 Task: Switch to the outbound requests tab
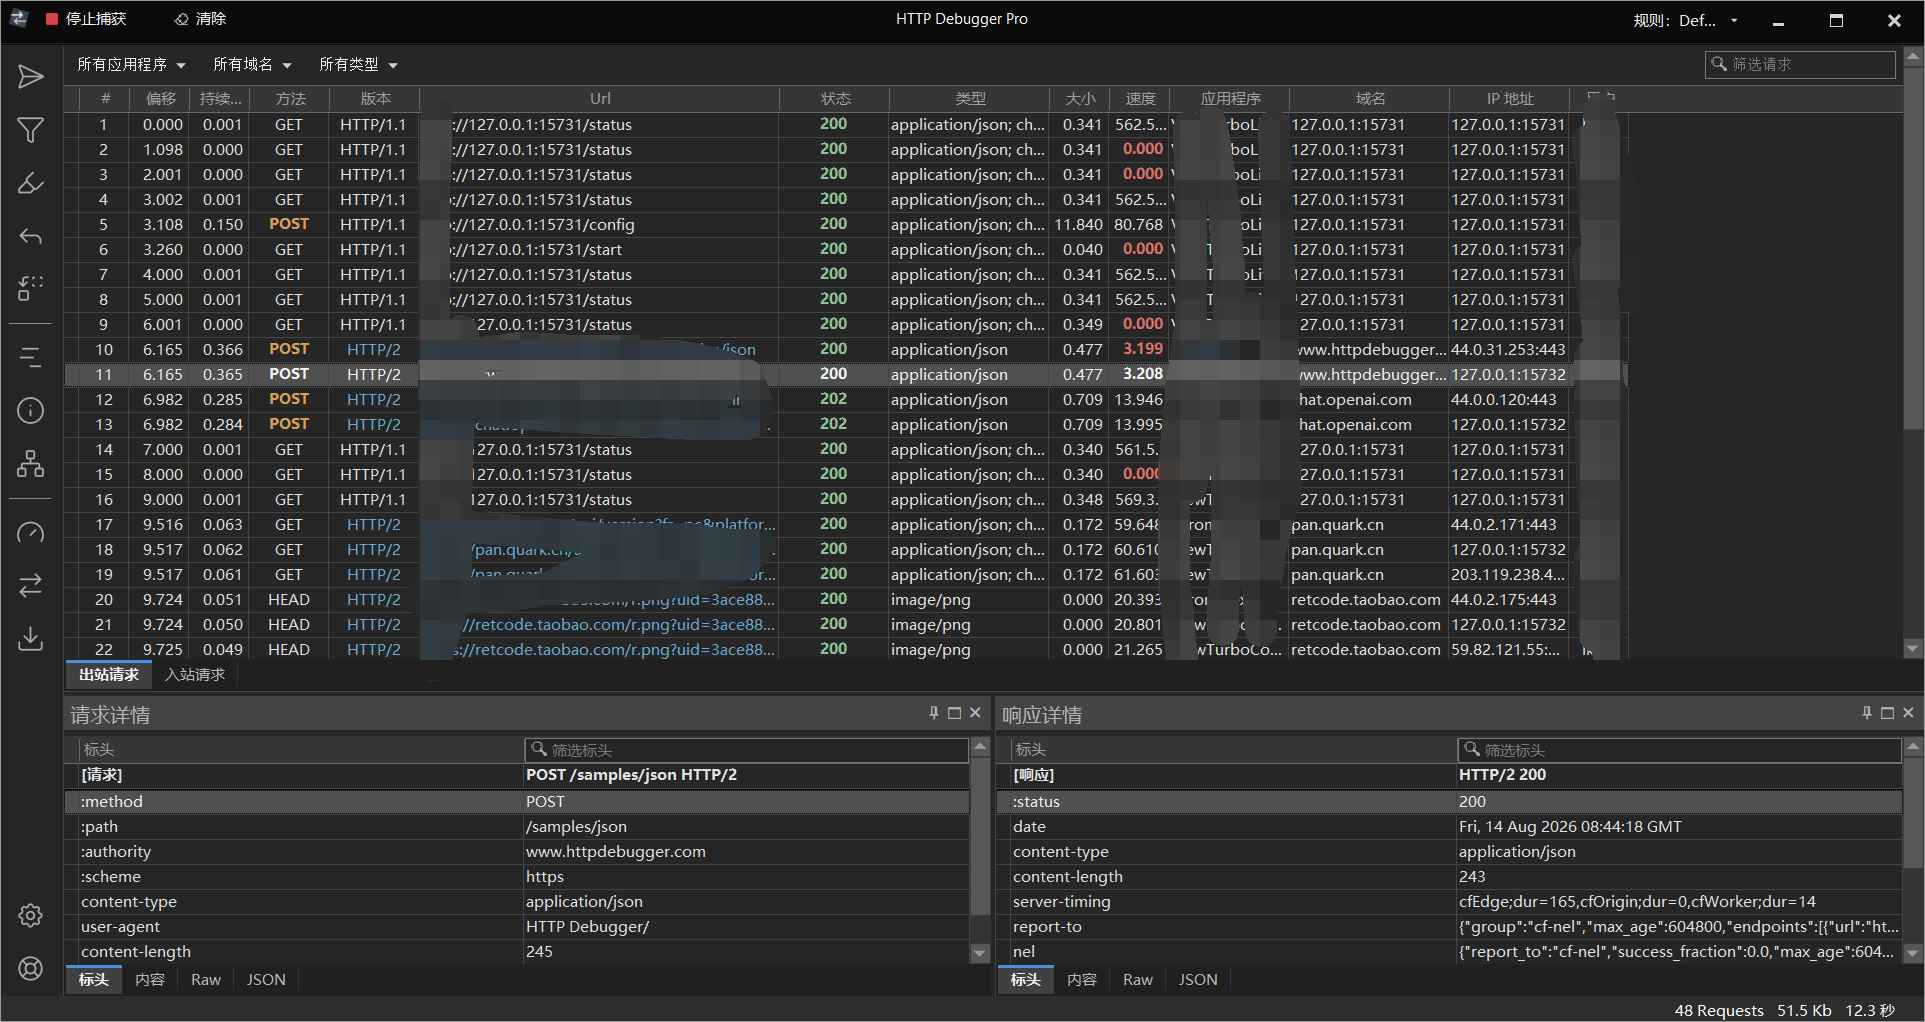click(109, 675)
